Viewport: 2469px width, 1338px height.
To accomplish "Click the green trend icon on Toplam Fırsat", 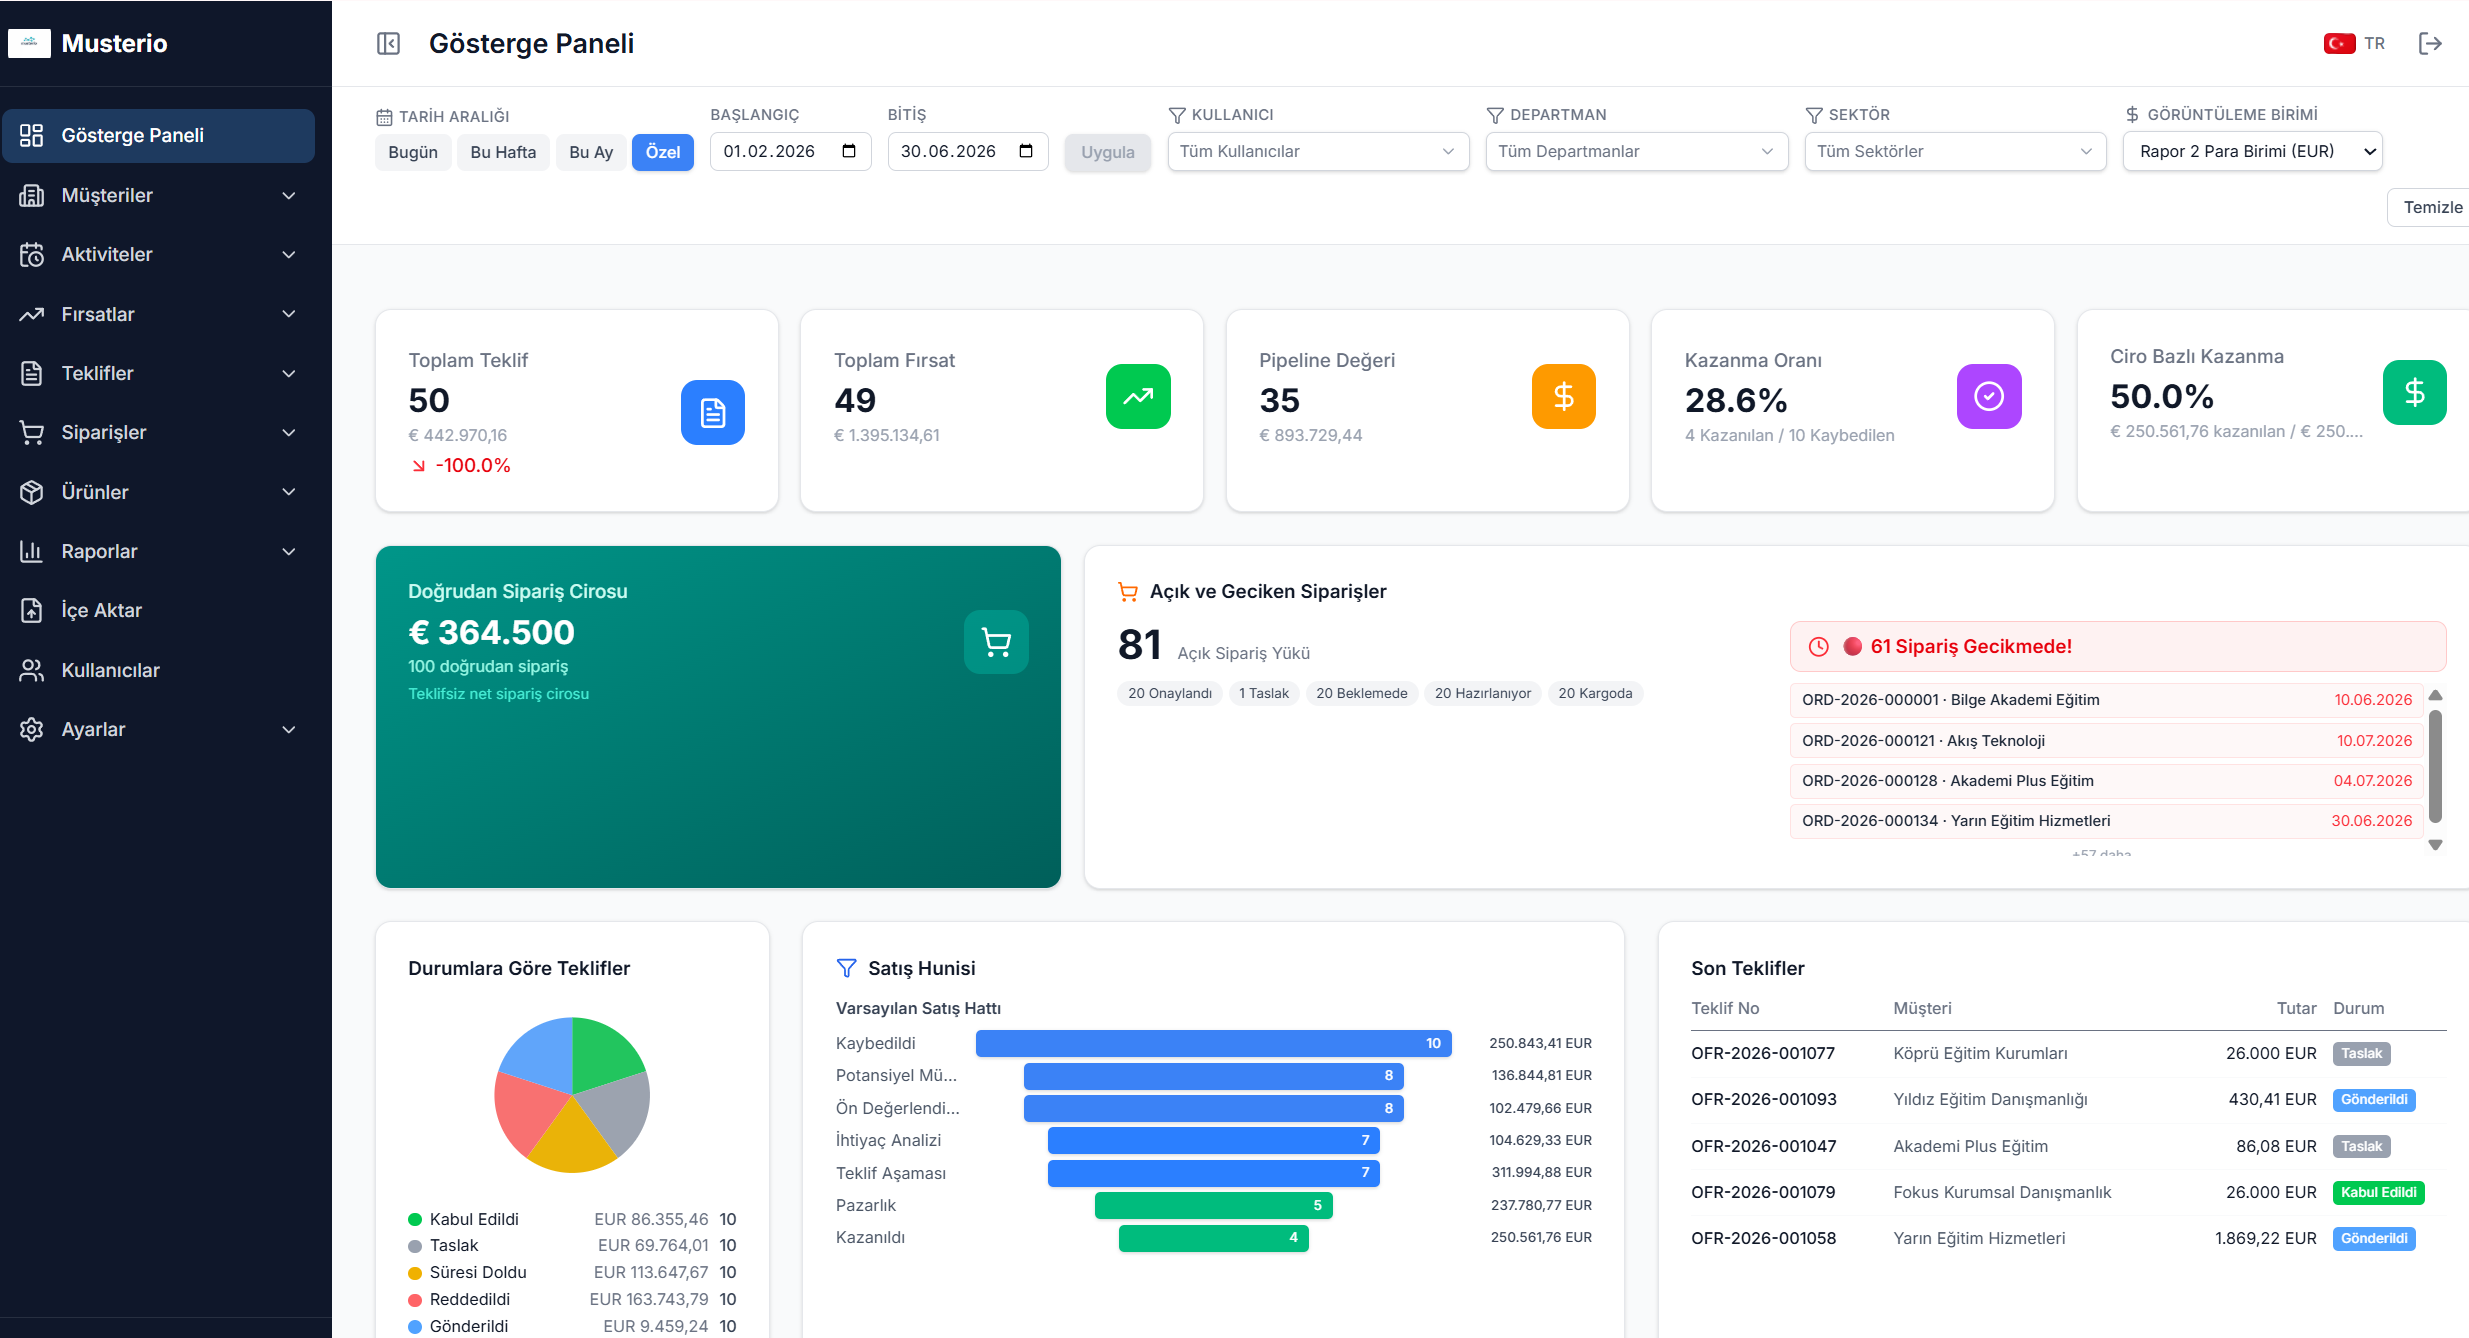I will pyautogui.click(x=1138, y=396).
